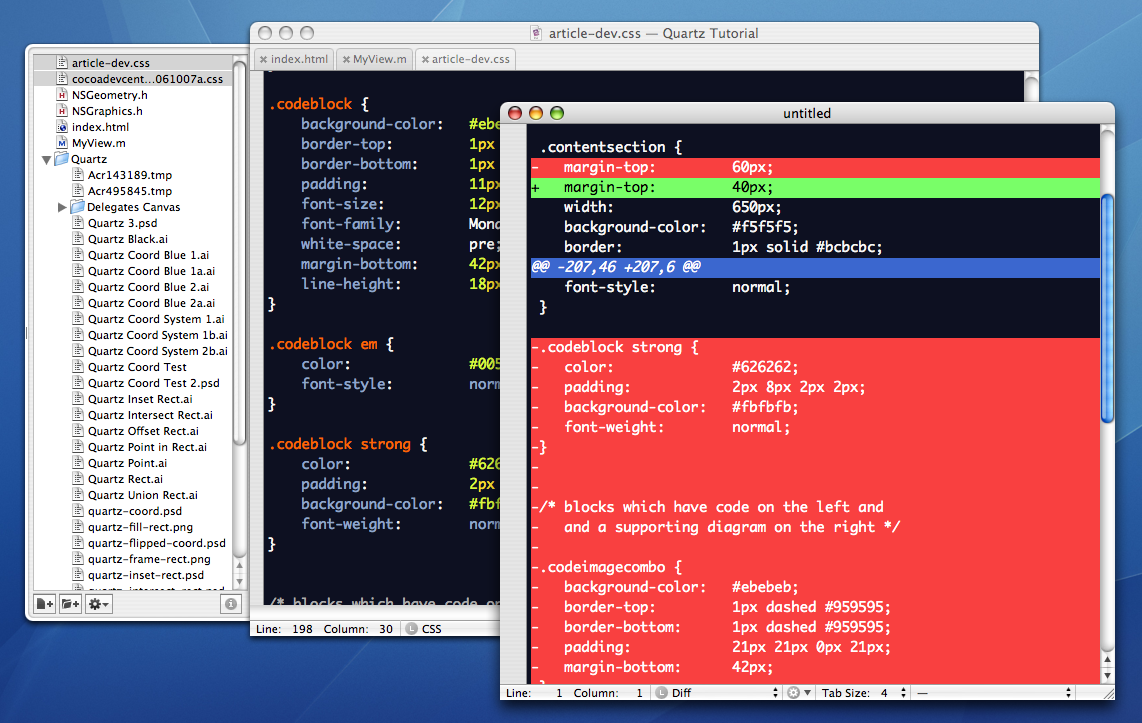Click the file icon beside Quartz 3.psd

pos(78,223)
